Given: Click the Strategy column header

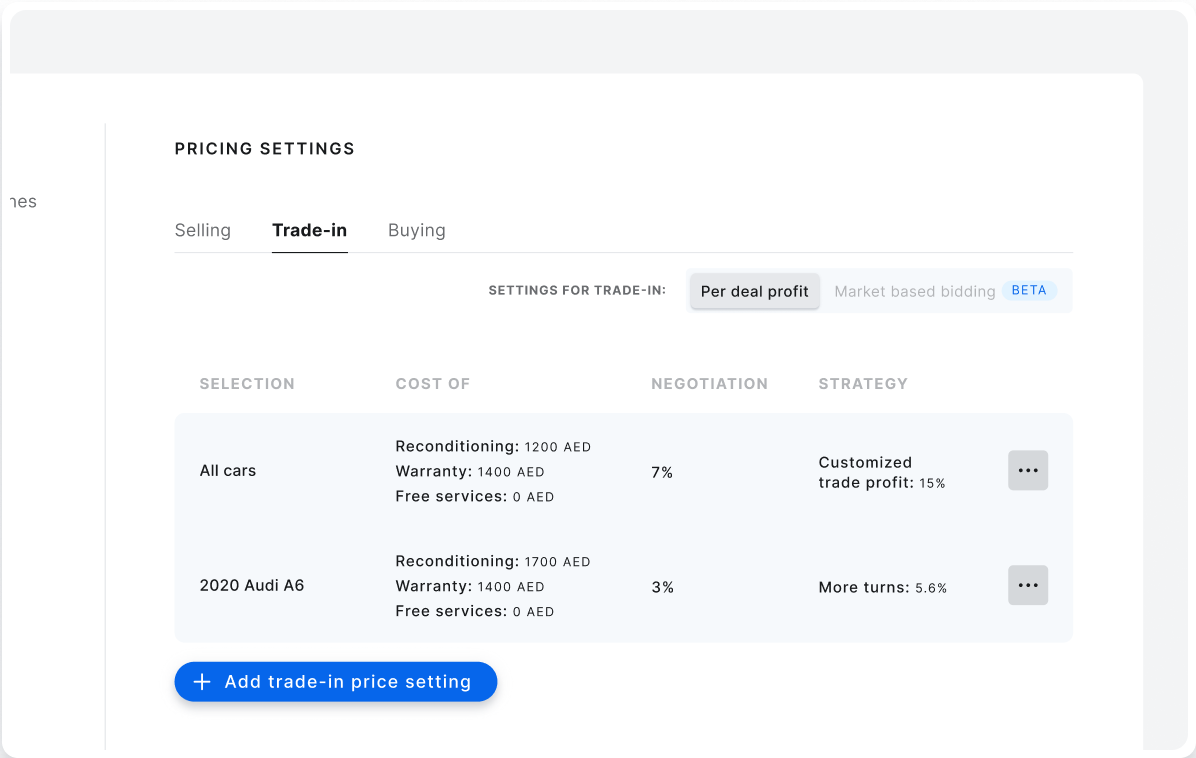Looking at the screenshot, I should pyautogui.click(x=863, y=384).
